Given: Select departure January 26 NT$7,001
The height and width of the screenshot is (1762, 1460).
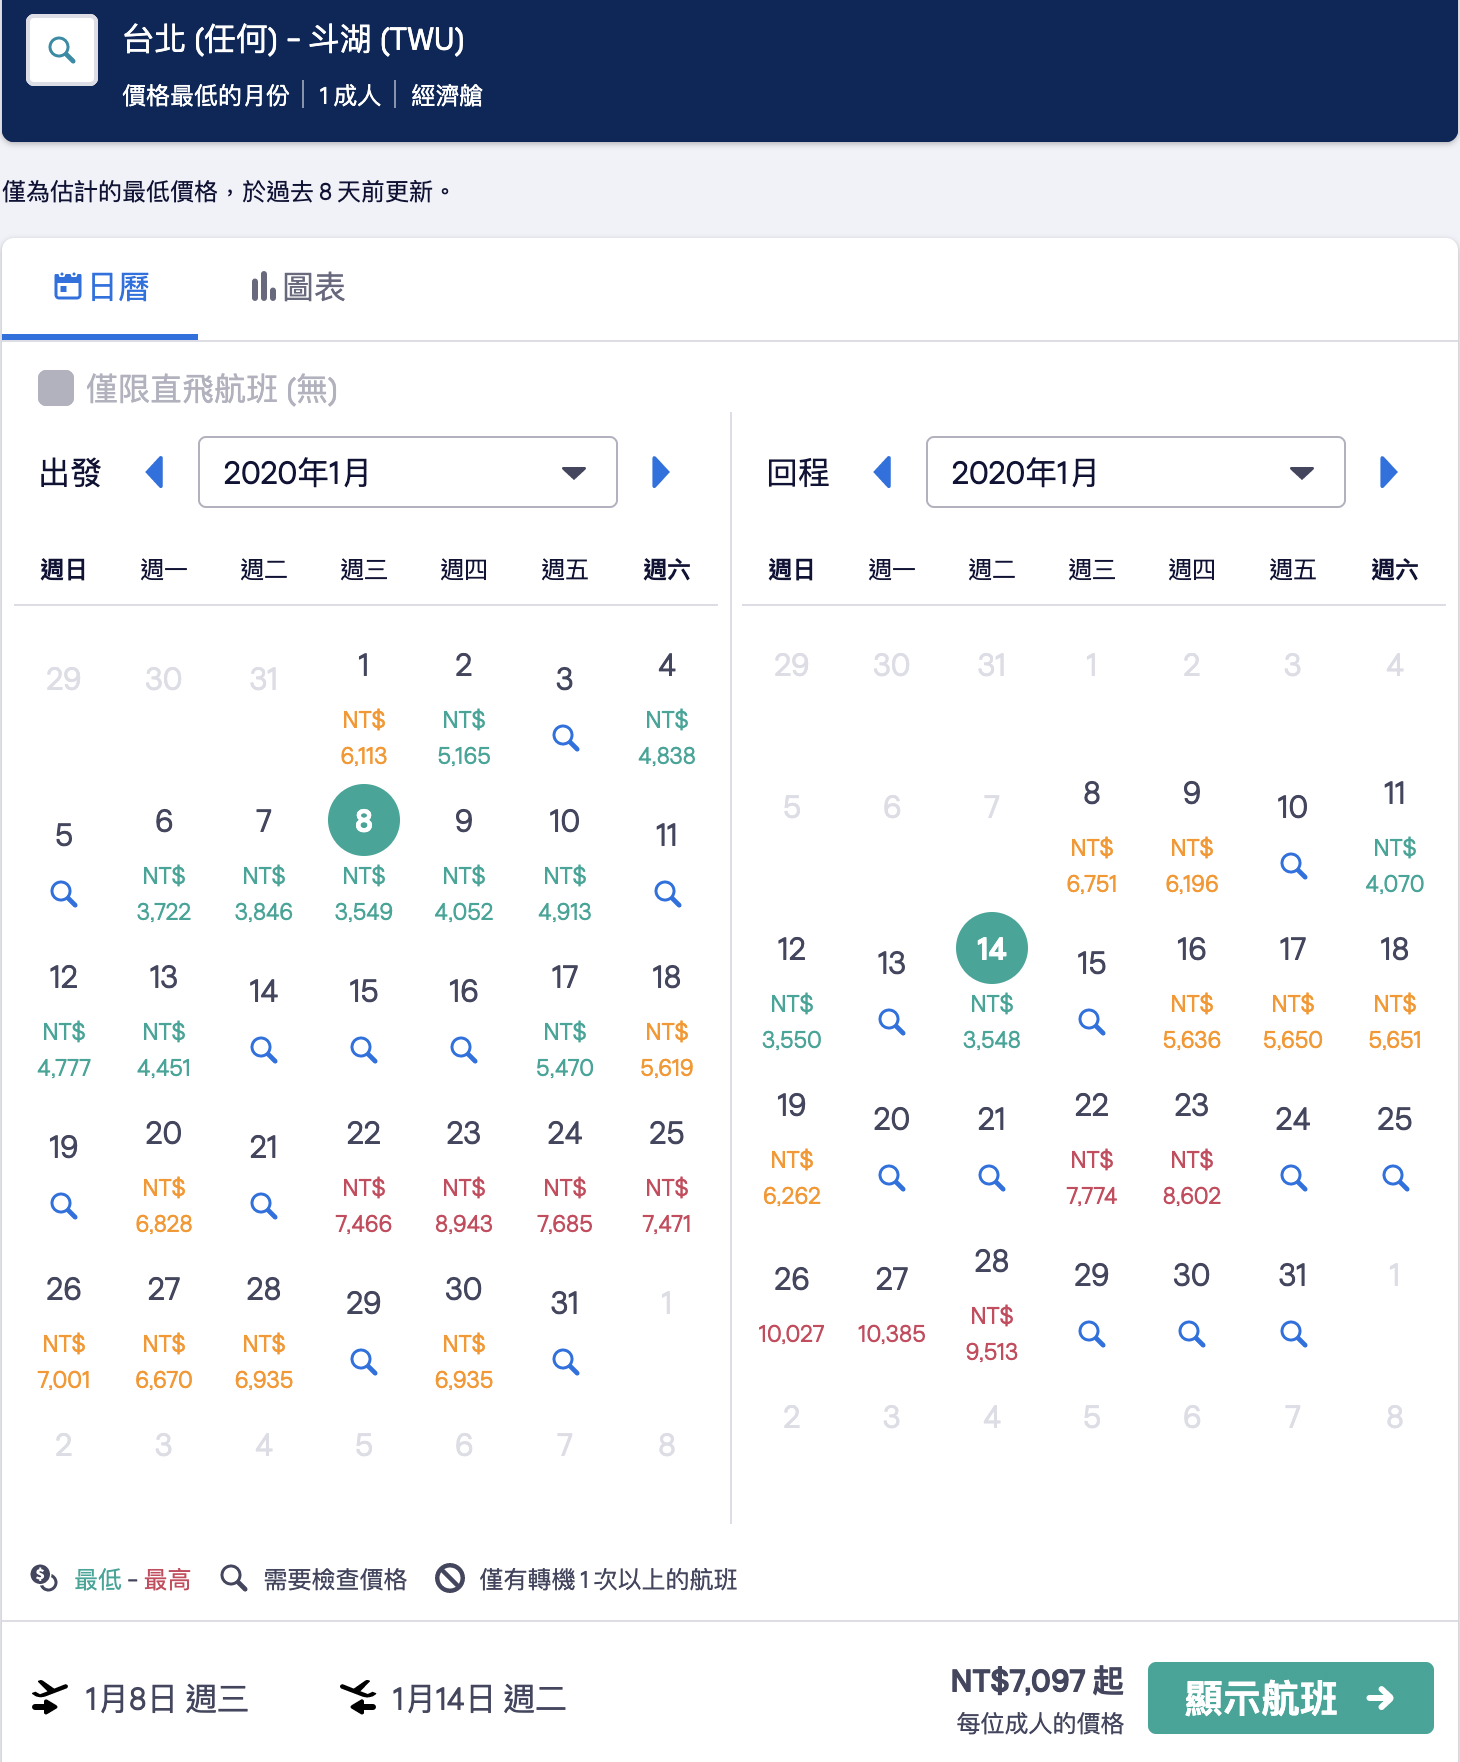Looking at the screenshot, I should click(x=64, y=1333).
